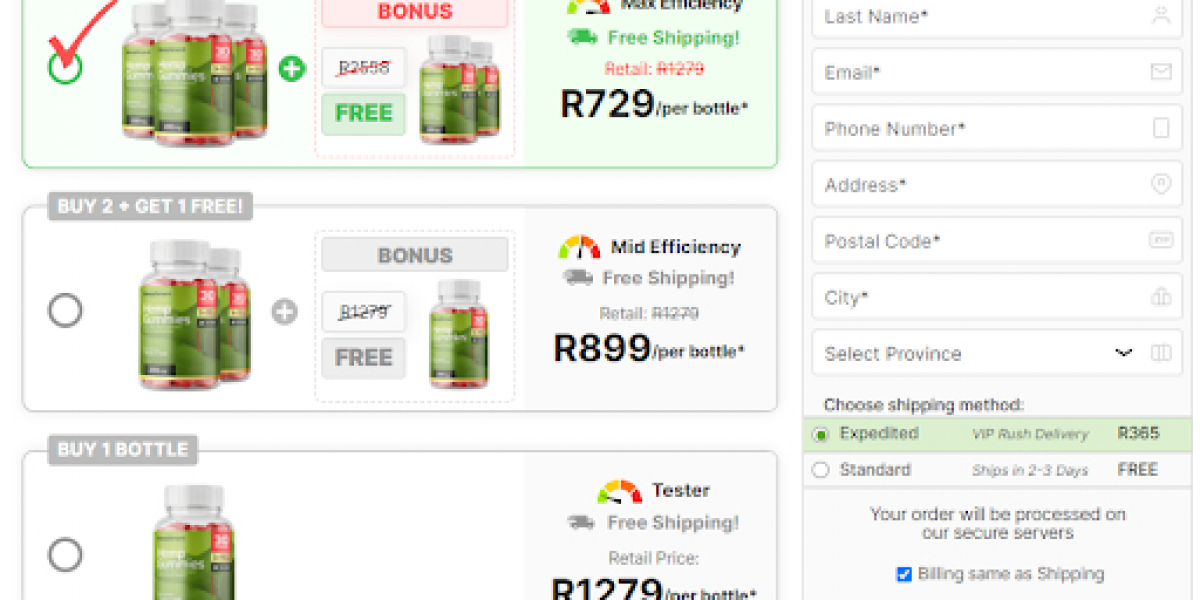Click into the Email input field

pos(980,72)
